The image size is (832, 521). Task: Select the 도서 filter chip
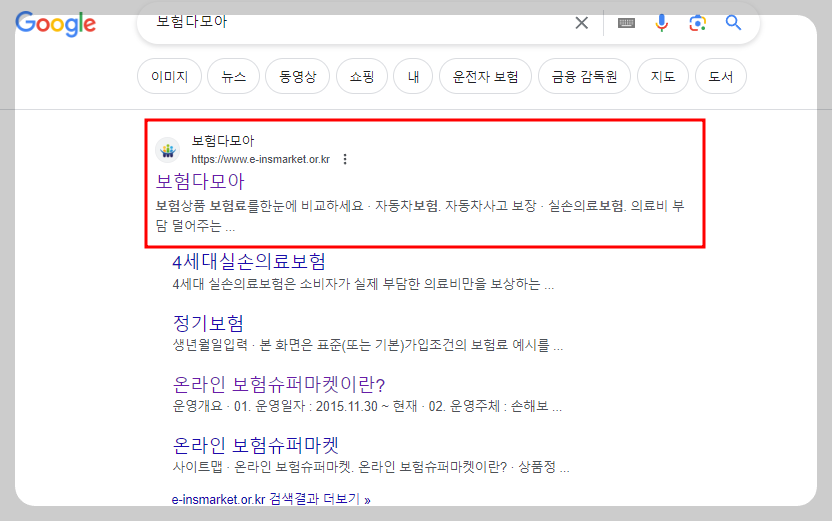pos(721,76)
